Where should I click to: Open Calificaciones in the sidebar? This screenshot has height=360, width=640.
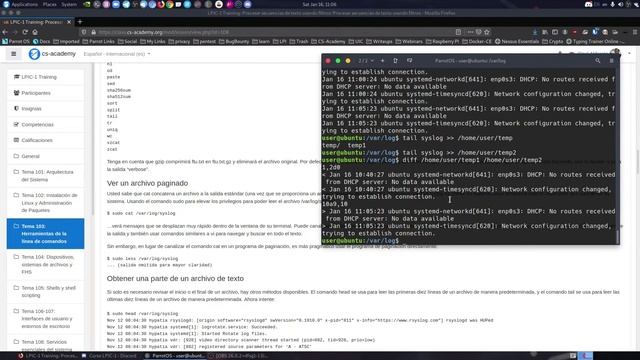point(45,140)
